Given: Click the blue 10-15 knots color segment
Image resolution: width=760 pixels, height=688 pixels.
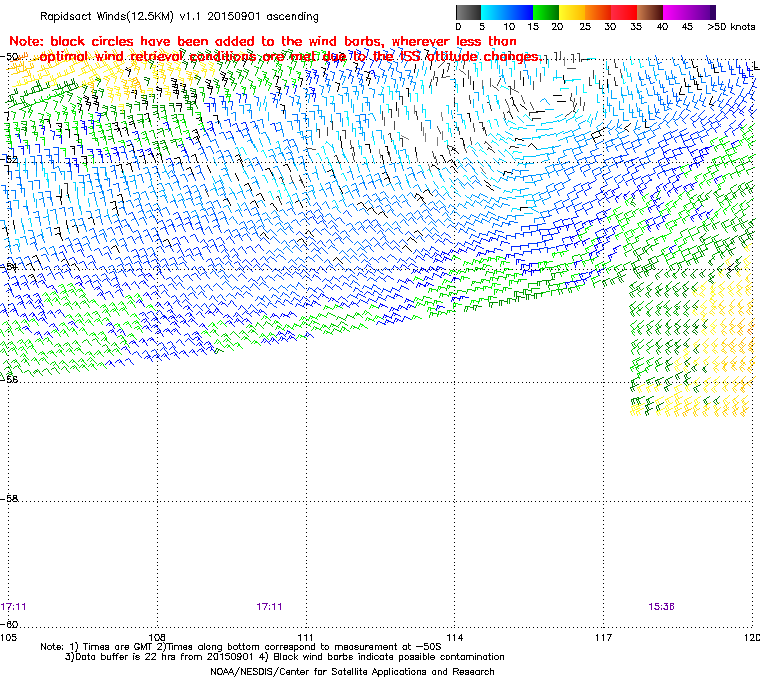Looking at the screenshot, I should (x=520, y=12).
